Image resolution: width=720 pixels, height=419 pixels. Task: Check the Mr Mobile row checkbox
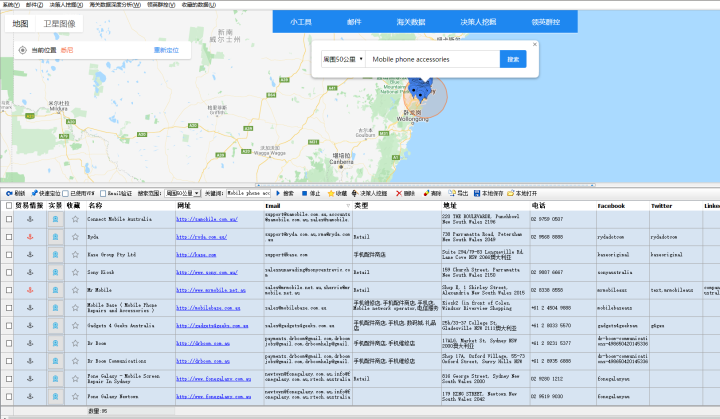point(9,290)
